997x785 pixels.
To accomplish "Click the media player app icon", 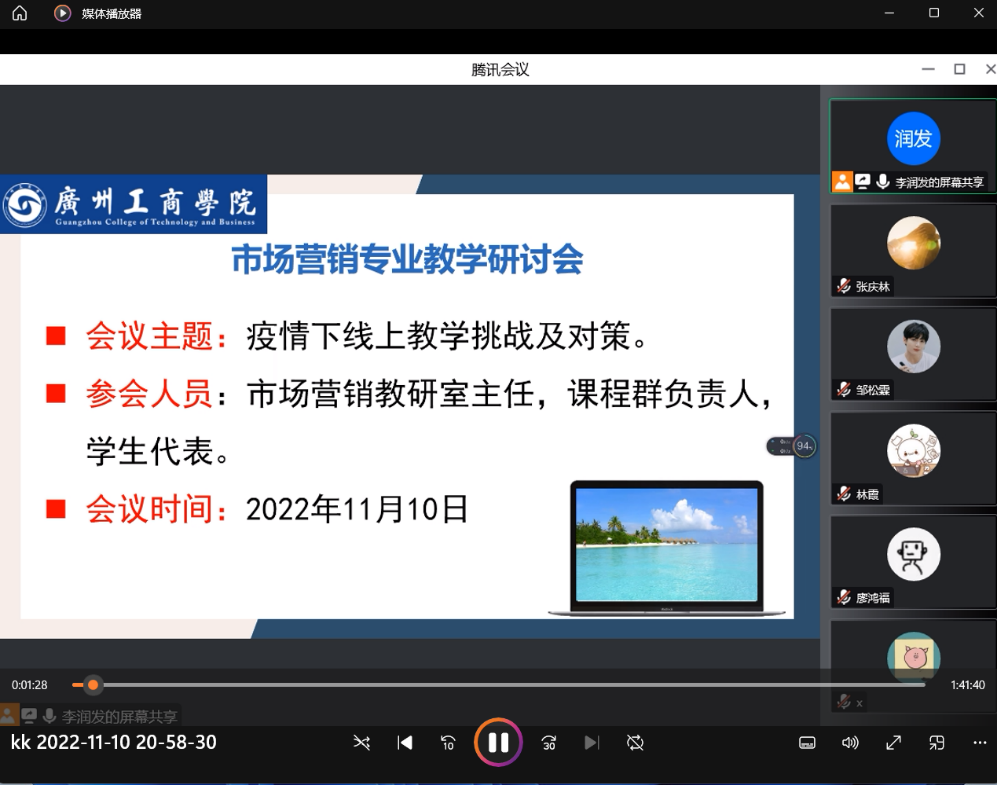I will 62,13.
